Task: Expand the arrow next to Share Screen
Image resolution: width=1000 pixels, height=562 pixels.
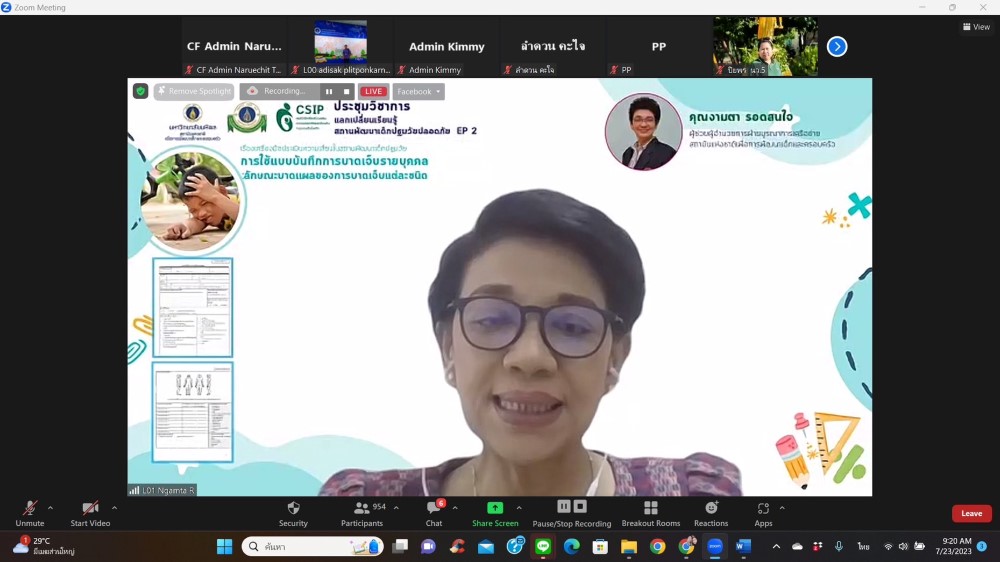Action: 518,508
